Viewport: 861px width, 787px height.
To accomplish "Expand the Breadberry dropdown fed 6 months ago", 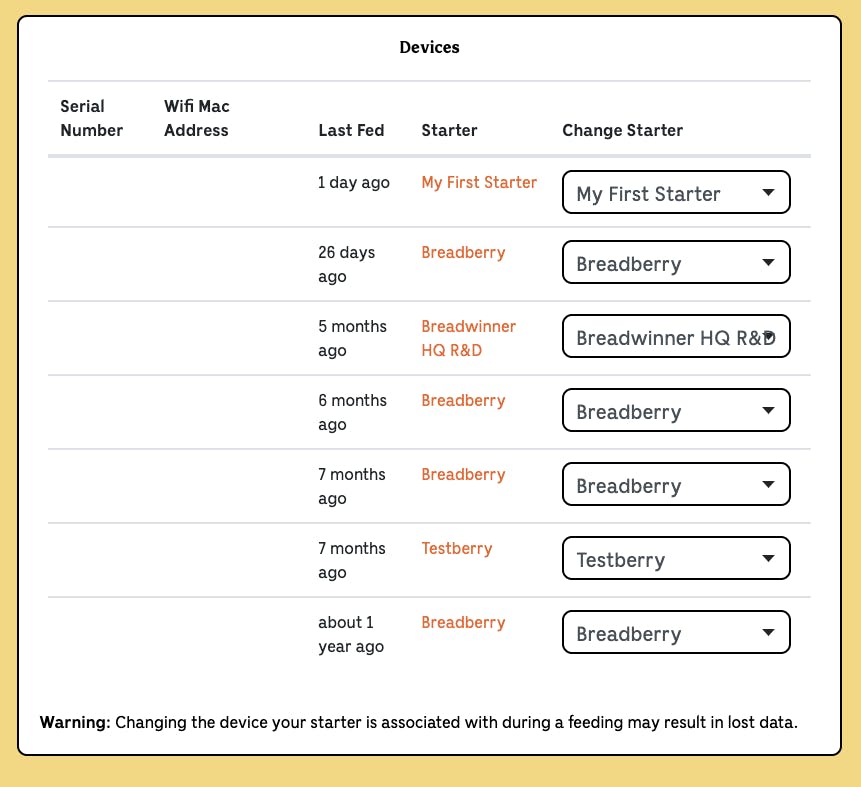I will point(676,411).
